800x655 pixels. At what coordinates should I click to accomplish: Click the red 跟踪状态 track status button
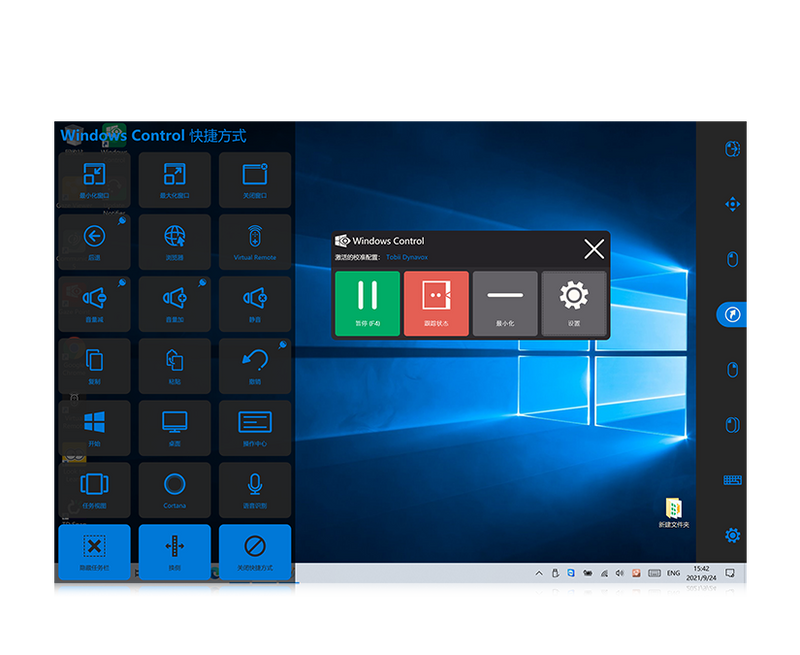436,303
